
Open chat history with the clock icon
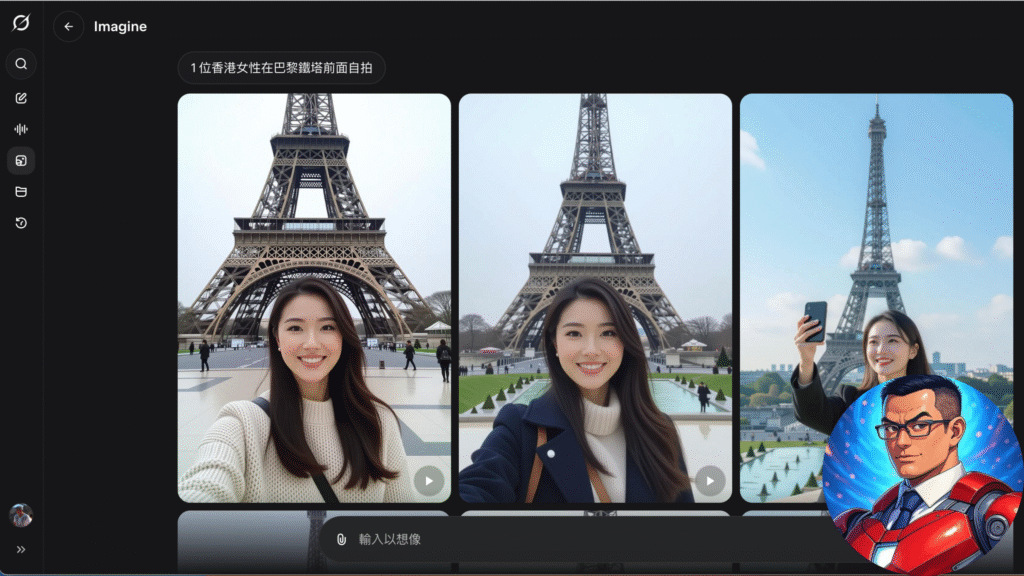click(21, 223)
